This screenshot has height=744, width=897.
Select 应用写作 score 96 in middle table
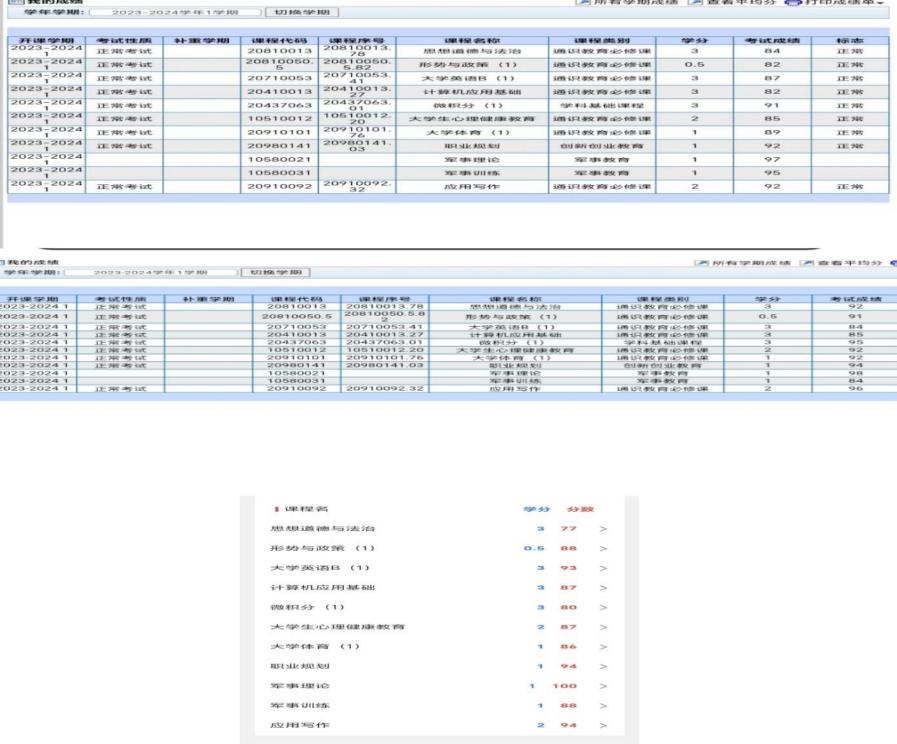(x=856, y=389)
